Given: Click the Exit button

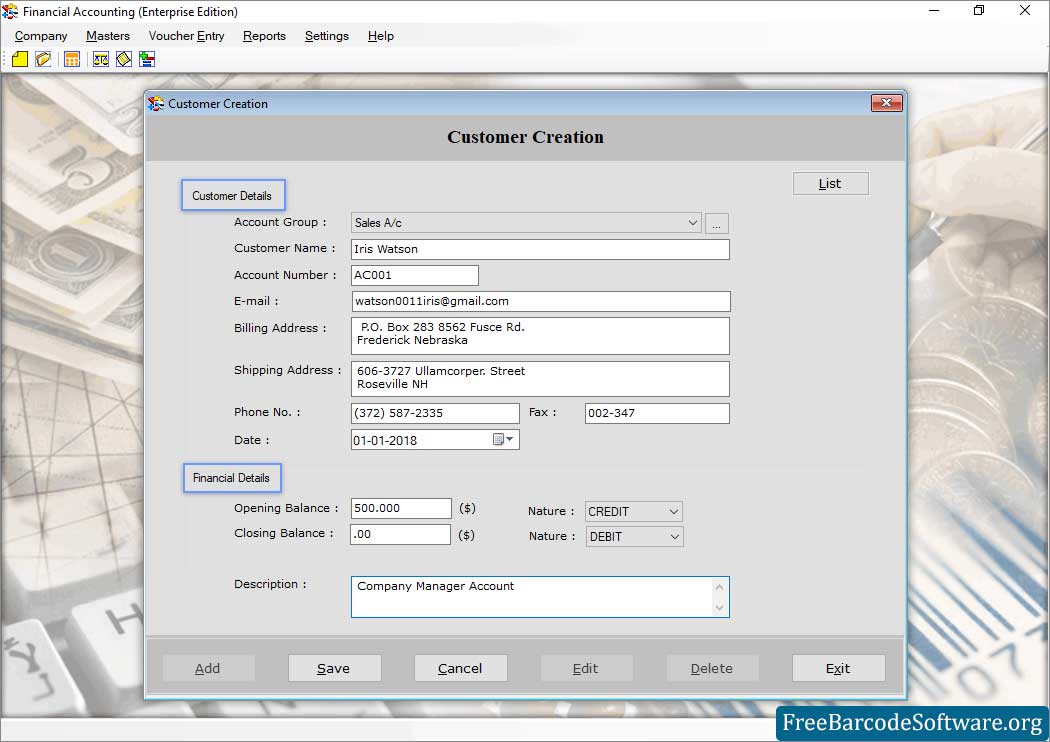Looking at the screenshot, I should pyautogui.click(x=838, y=668).
